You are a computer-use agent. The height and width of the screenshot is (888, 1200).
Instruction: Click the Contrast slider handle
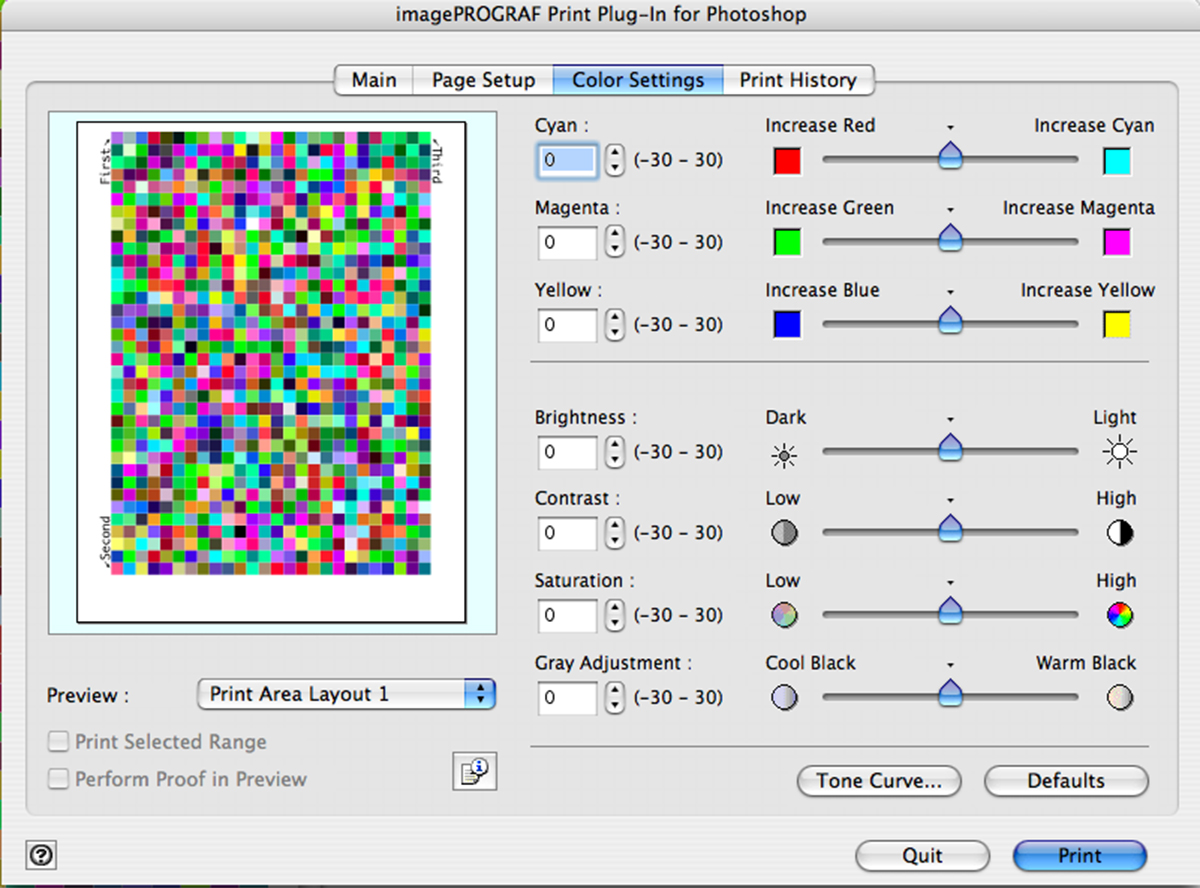(x=950, y=528)
